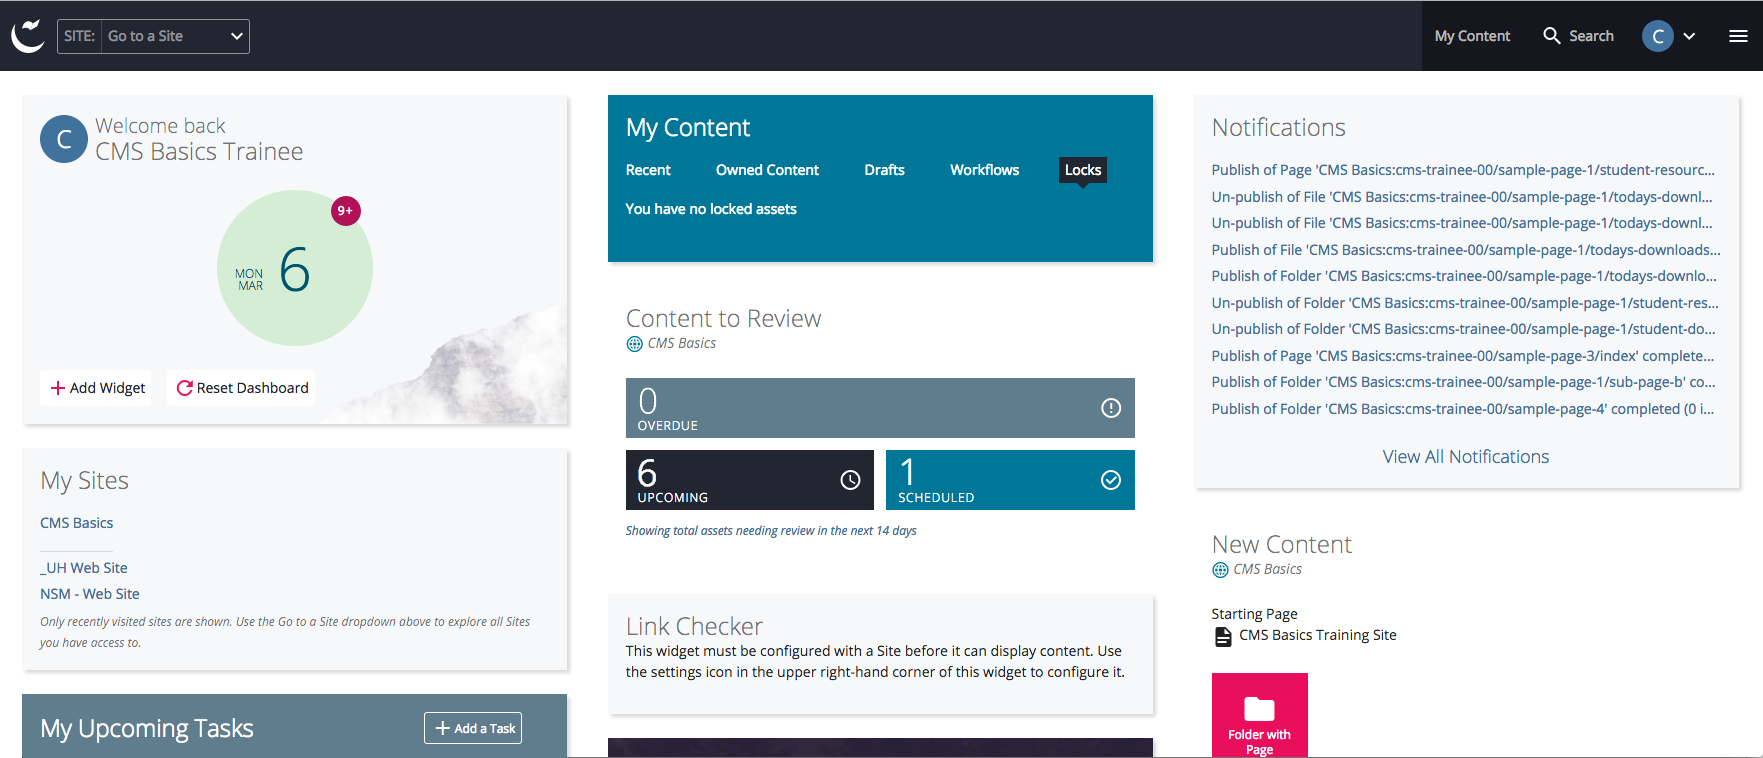Click the scheduled checkmark icon

tap(1110, 480)
